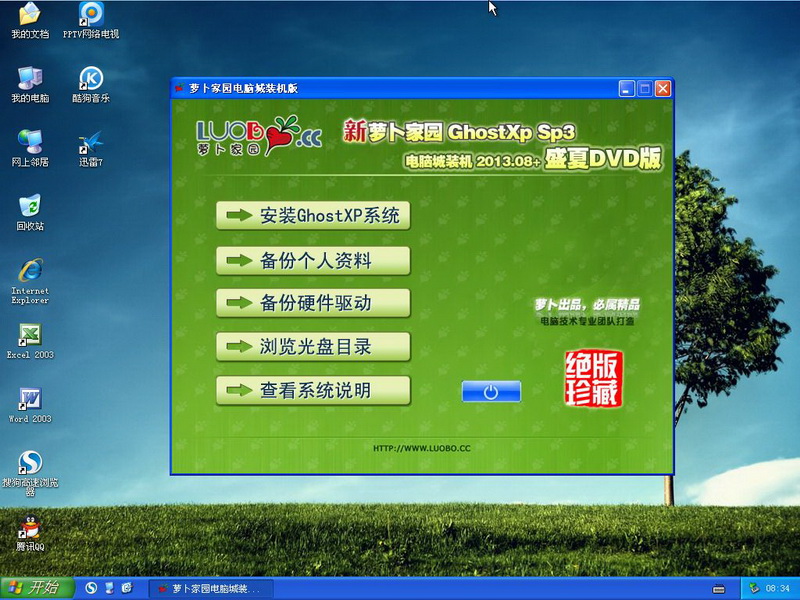
Task: Launch PPTV网络电视 from desktop
Action: click(91, 16)
